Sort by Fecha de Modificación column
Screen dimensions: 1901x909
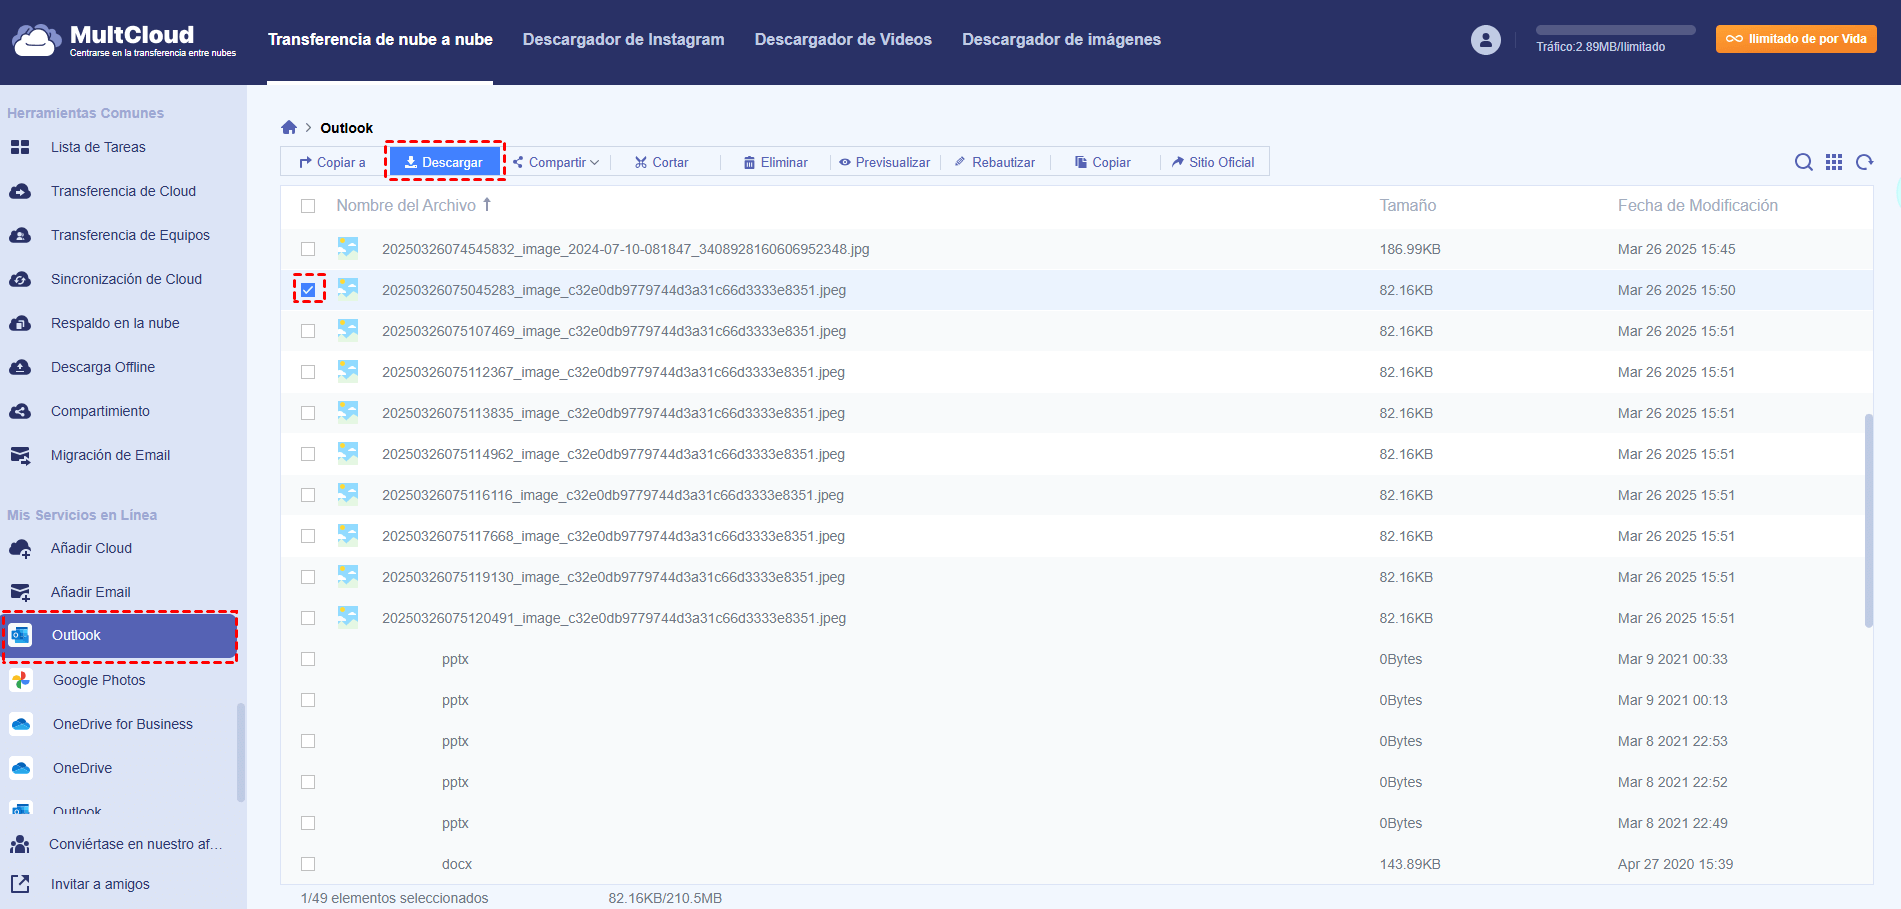click(1697, 205)
